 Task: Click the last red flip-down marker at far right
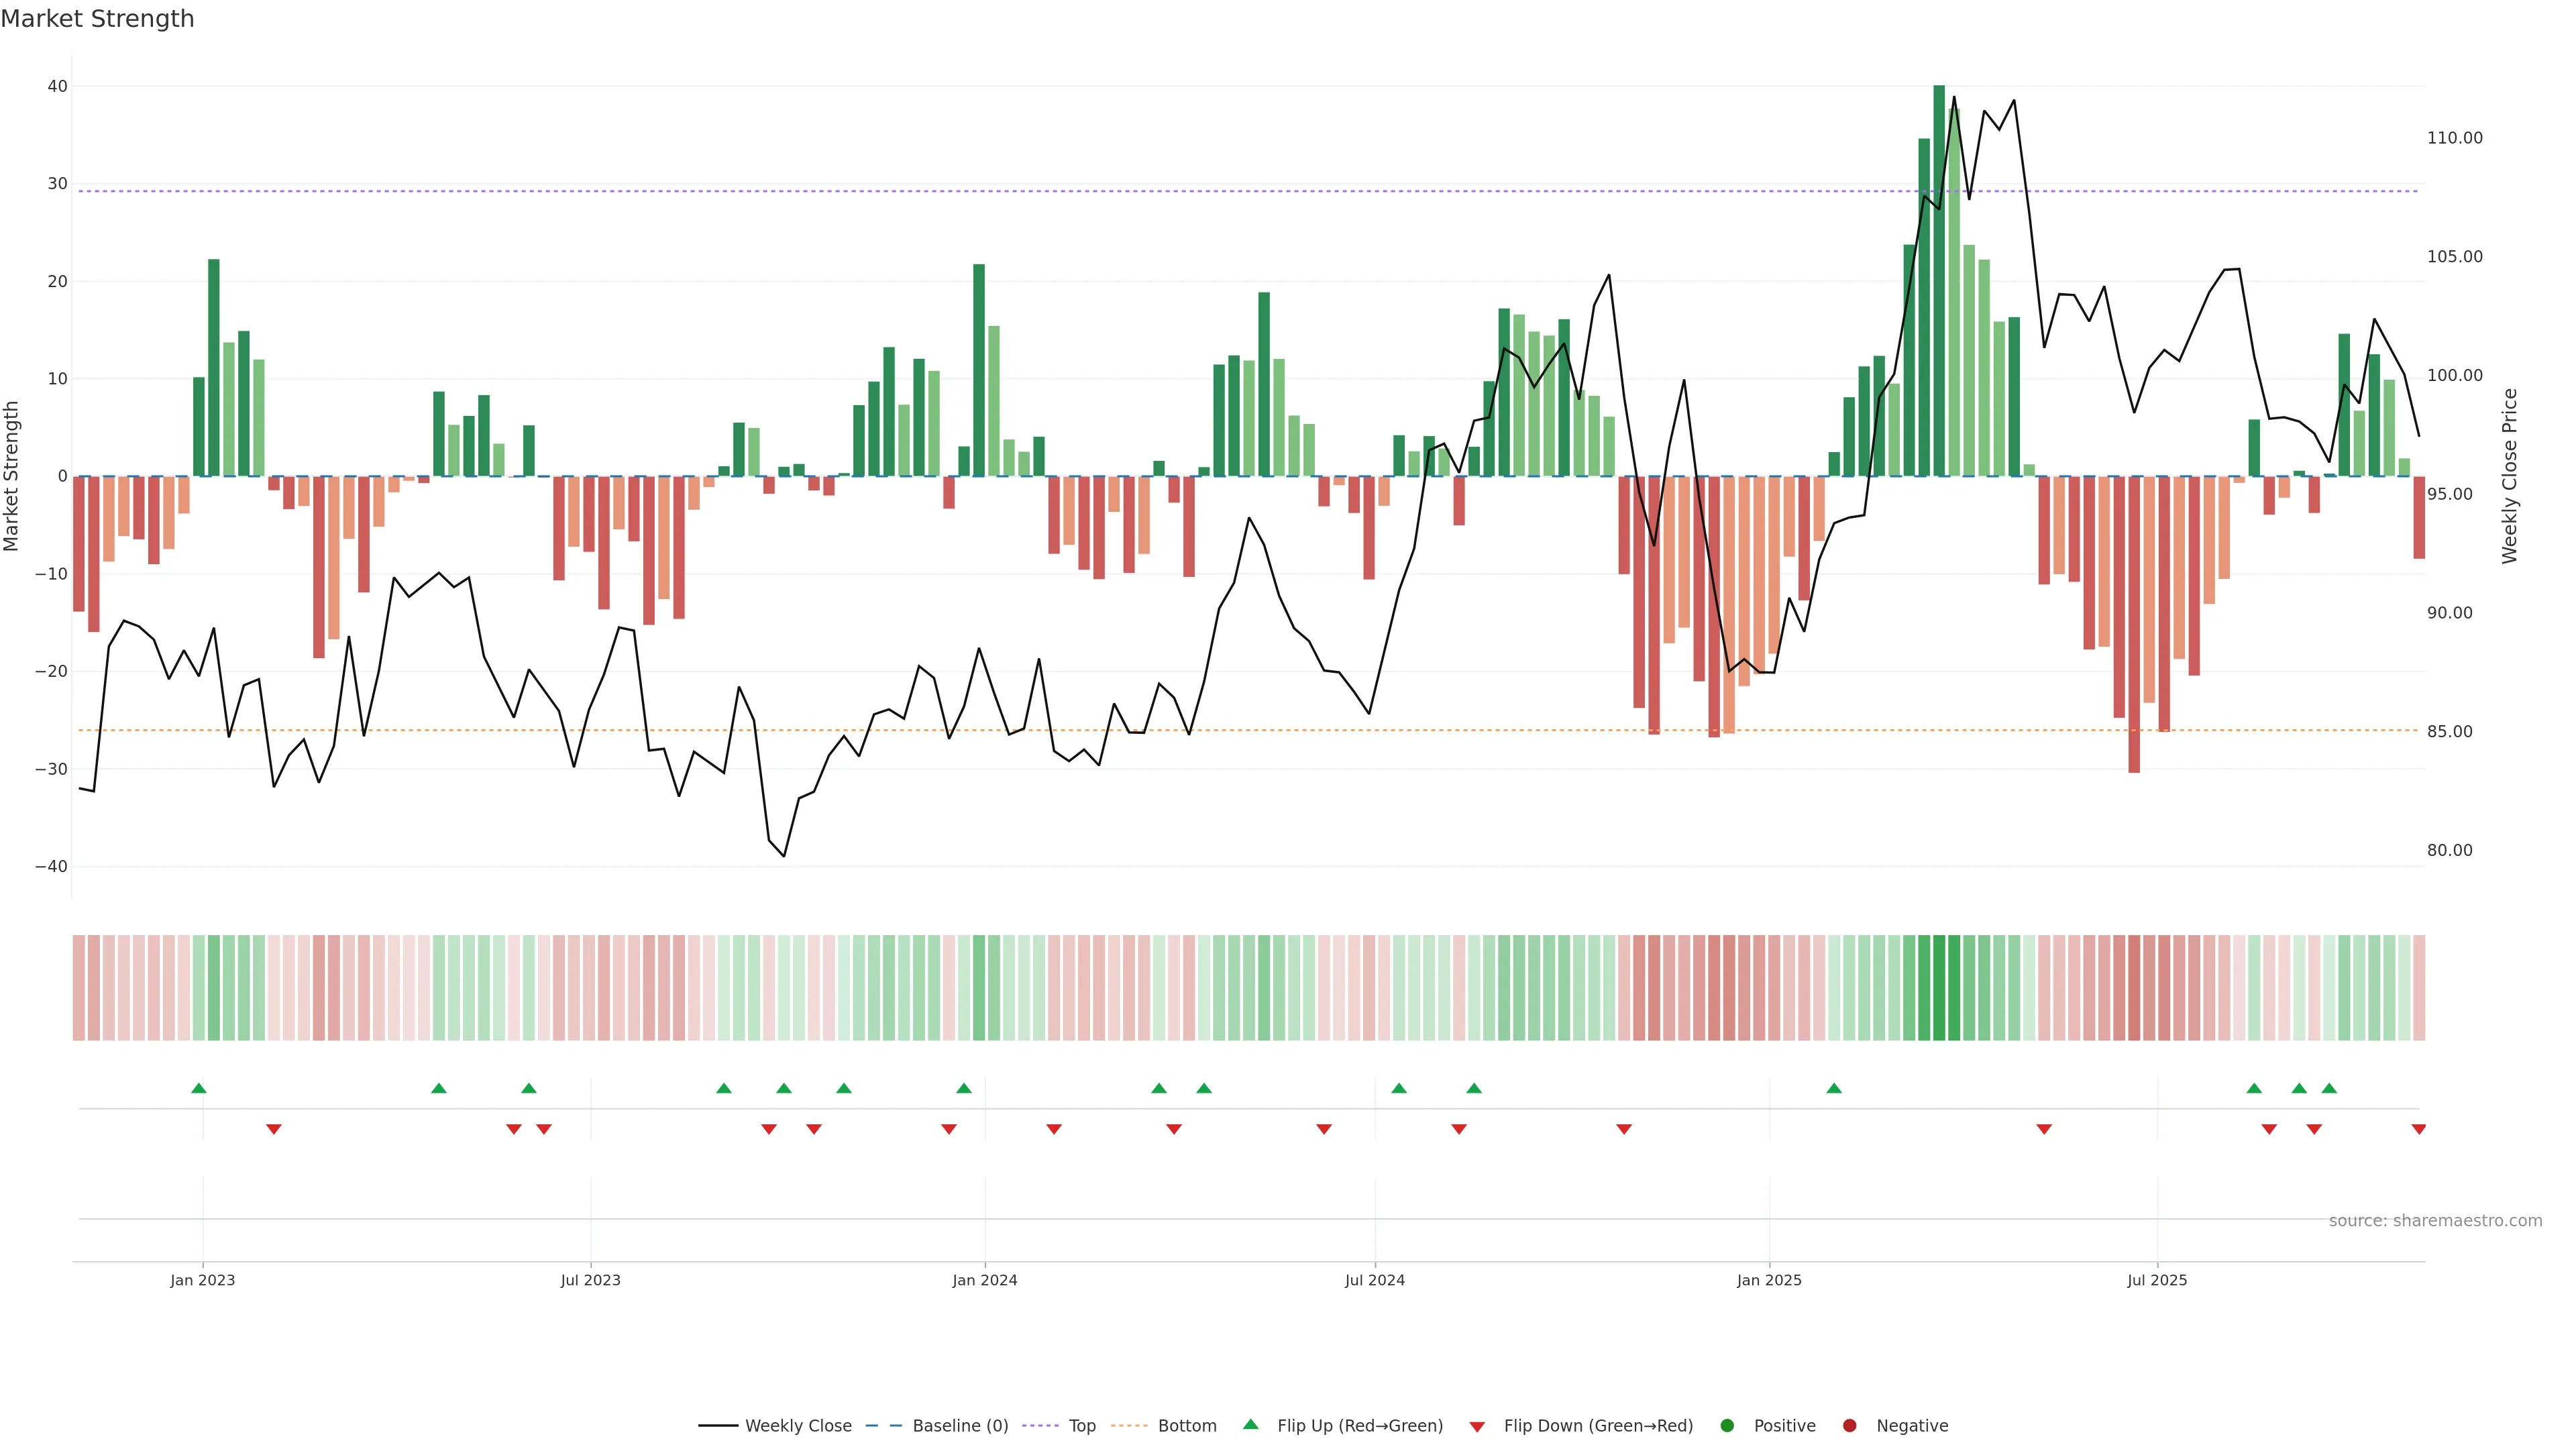2418,1129
